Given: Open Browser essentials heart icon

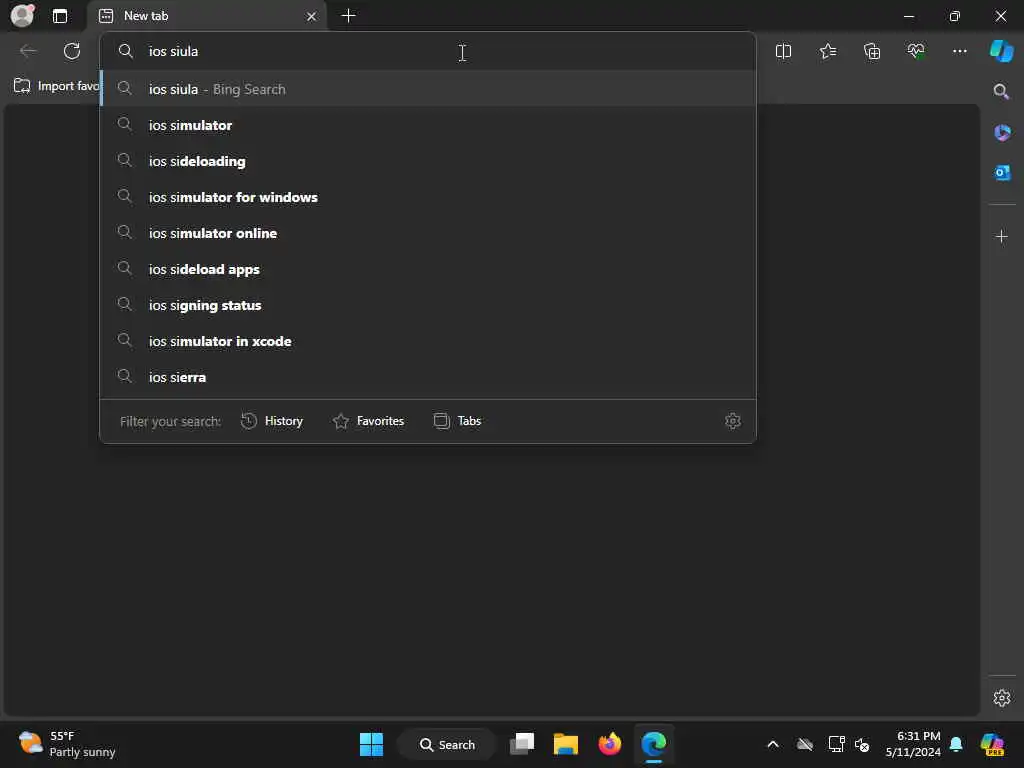Looking at the screenshot, I should (x=916, y=51).
